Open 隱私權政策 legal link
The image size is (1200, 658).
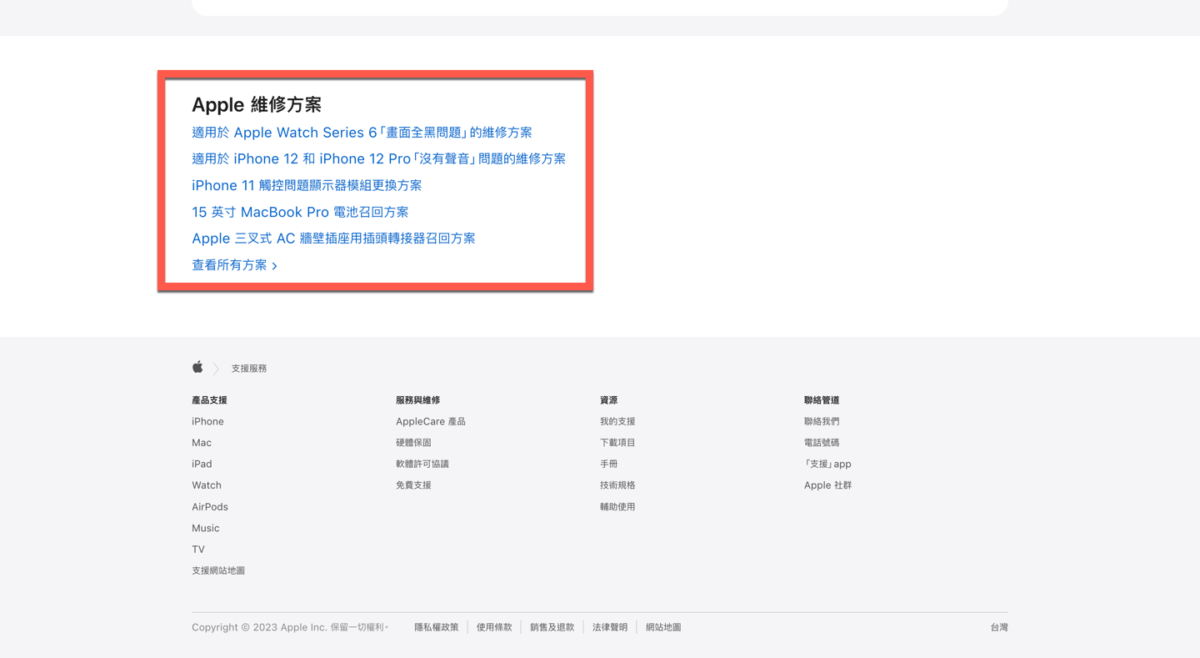437,627
